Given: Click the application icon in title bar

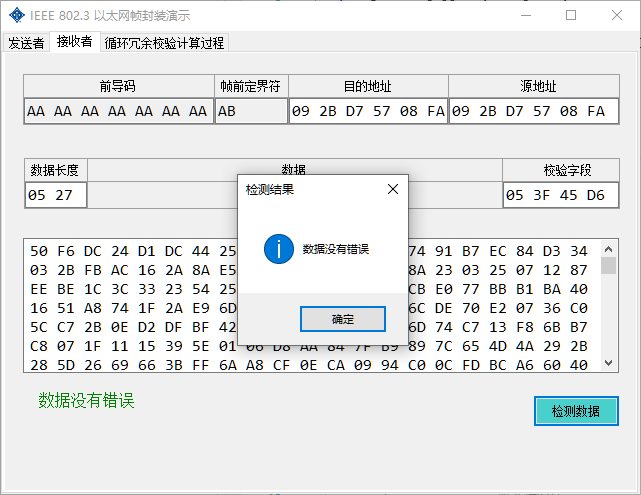Looking at the screenshot, I should point(15,15).
